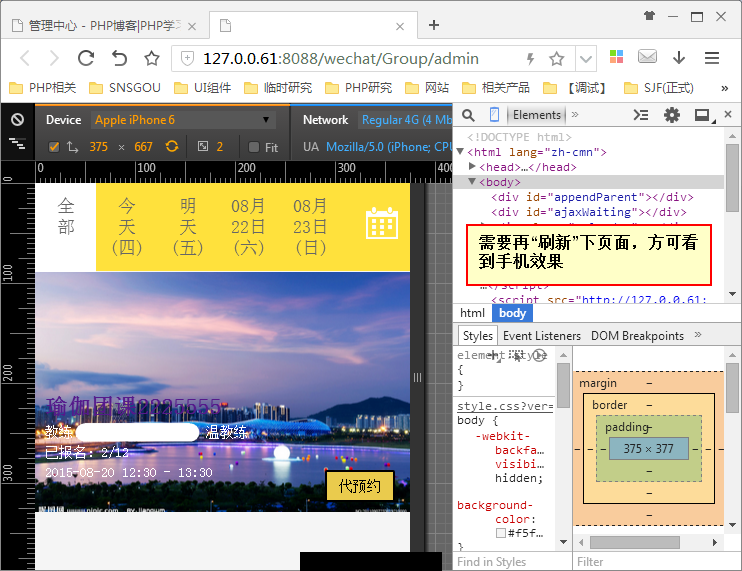This screenshot has width=742, height=571.
Task: Enable the Fit checkbox
Action: tap(254, 147)
